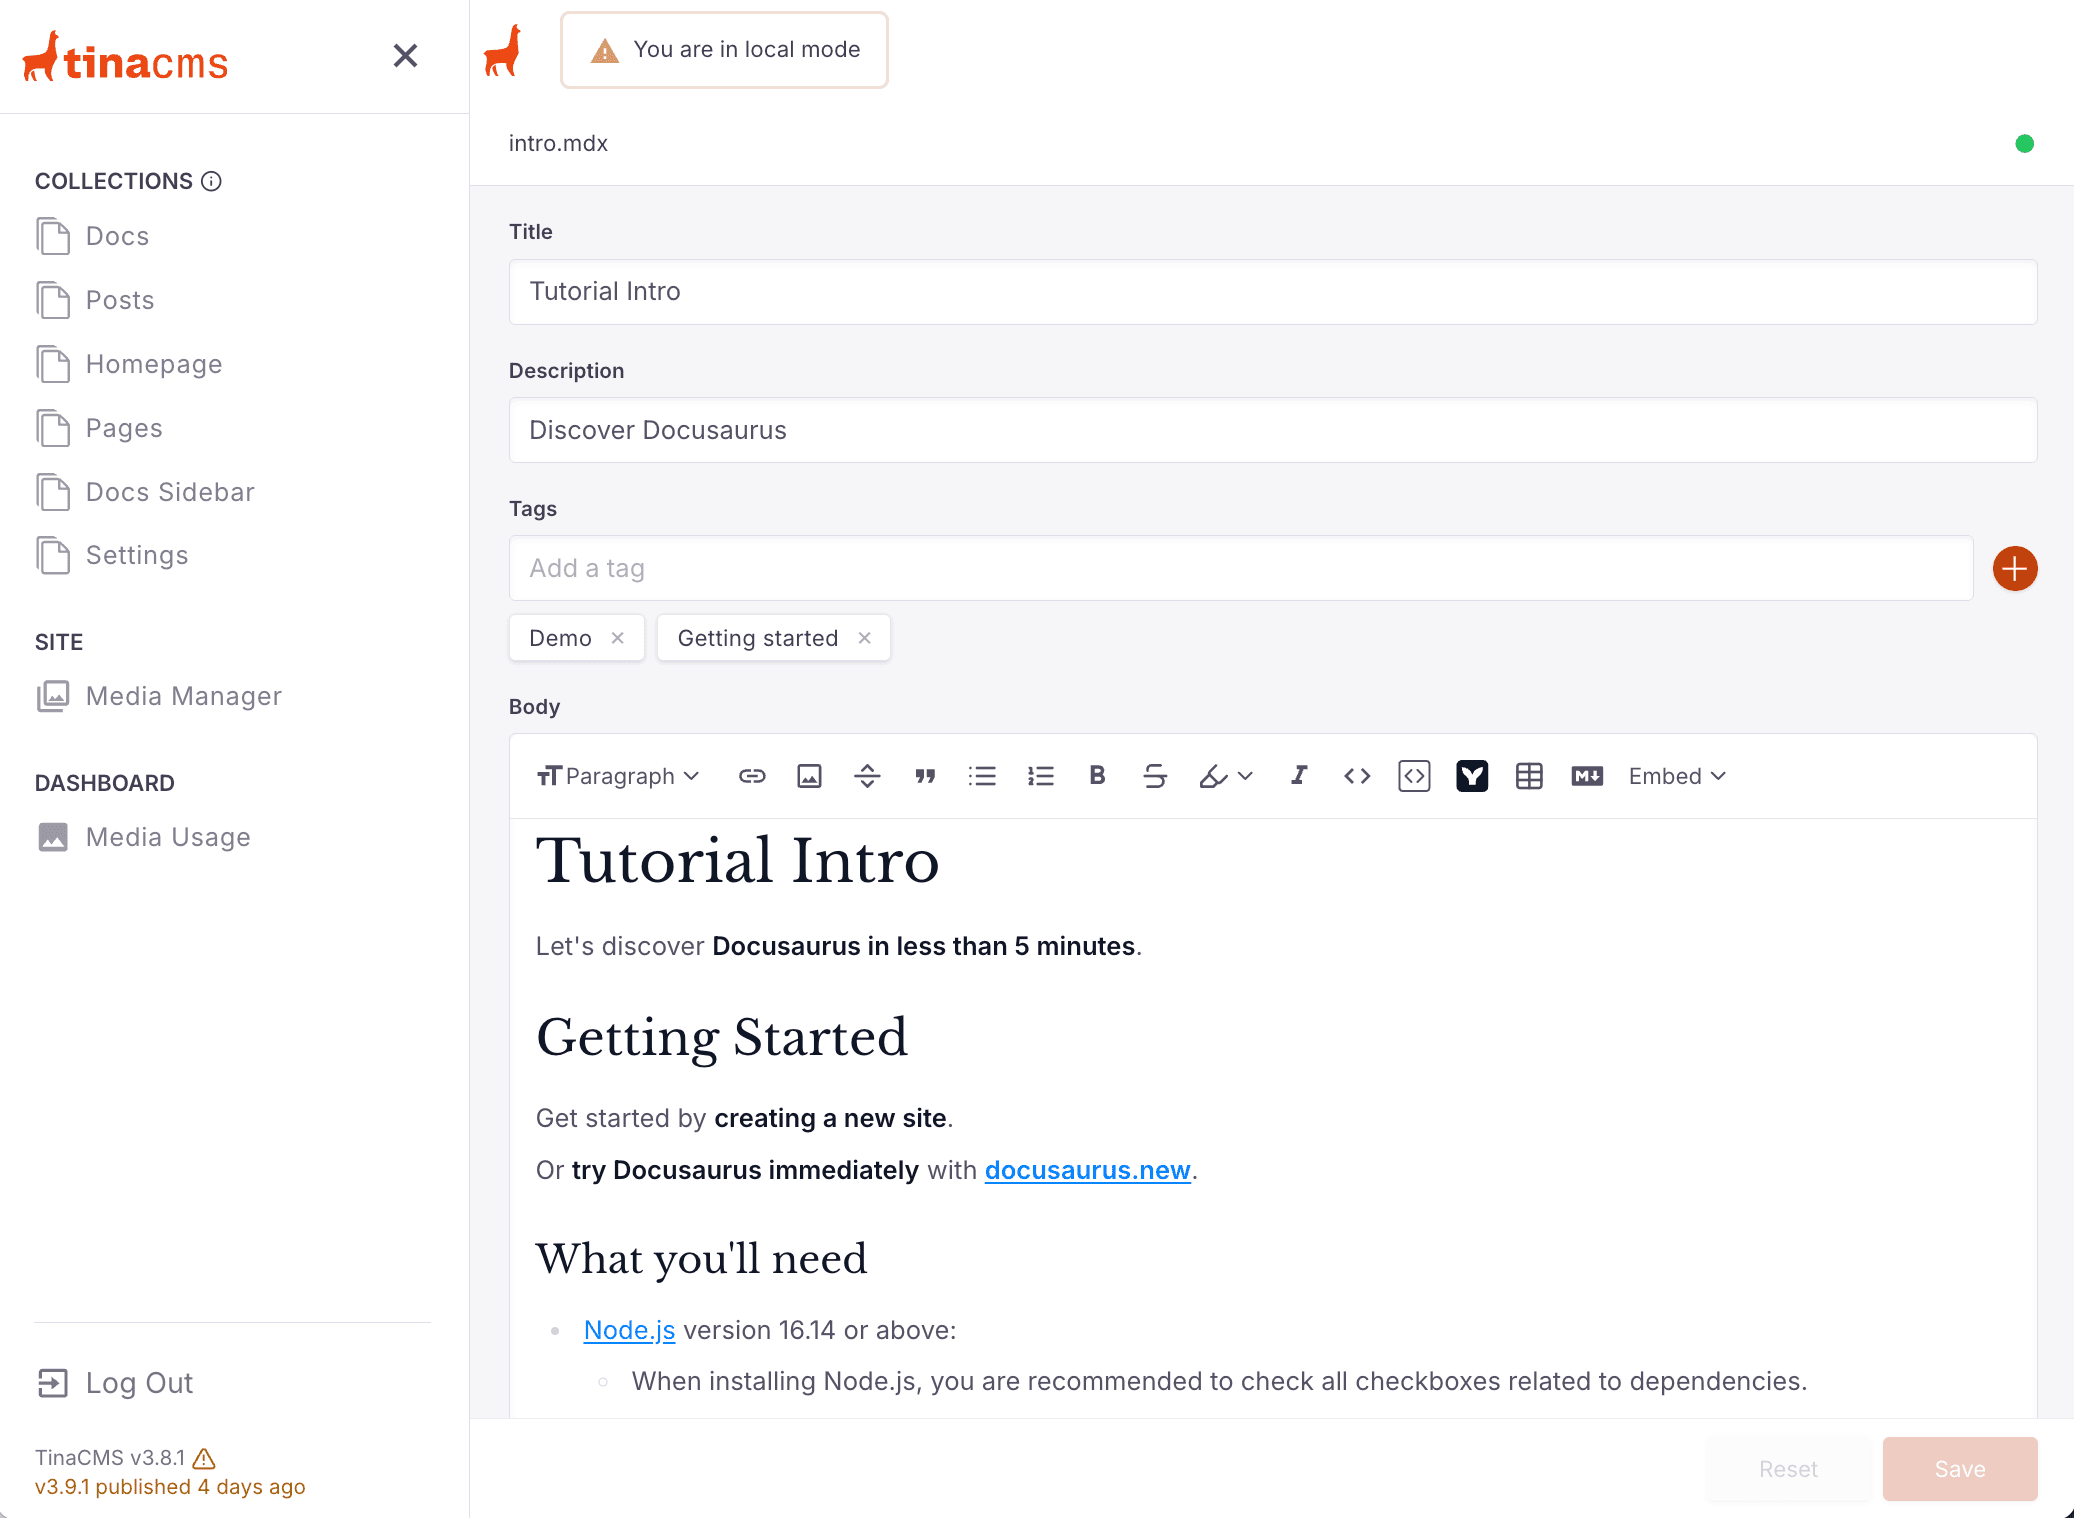Viewport: 2074px width, 1518px height.
Task: Insert a link with the link icon
Action: pos(752,776)
